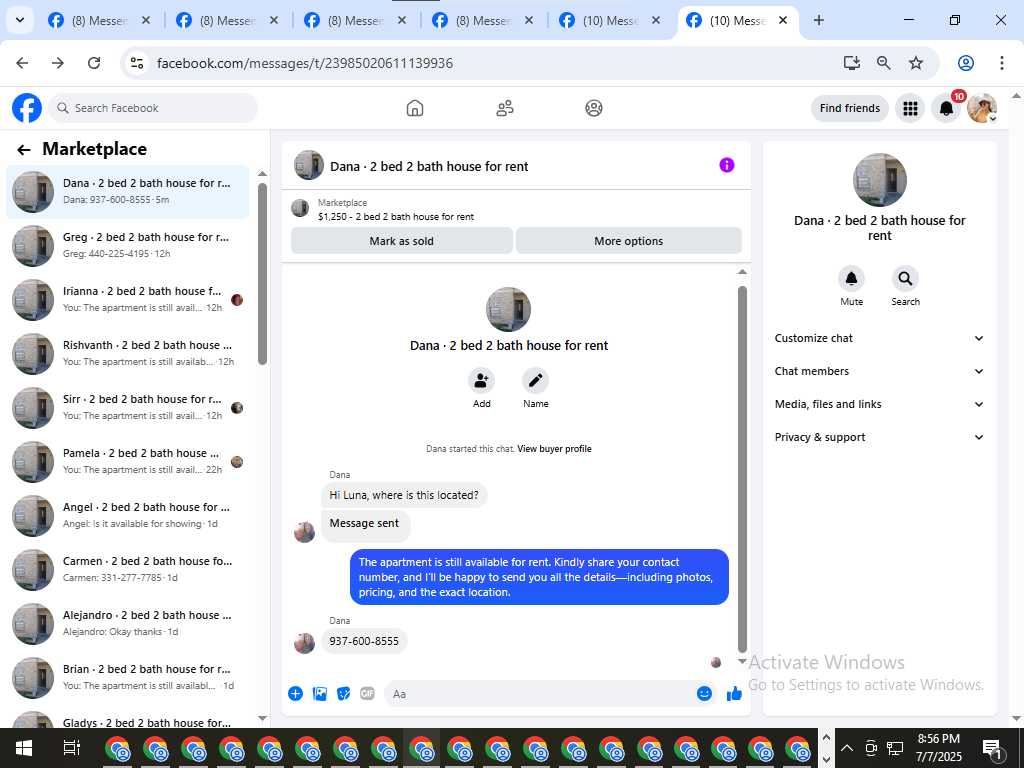Switch to the first (8) Messenger tab
Screen dimensions: 1024x768
click(x=99, y=21)
